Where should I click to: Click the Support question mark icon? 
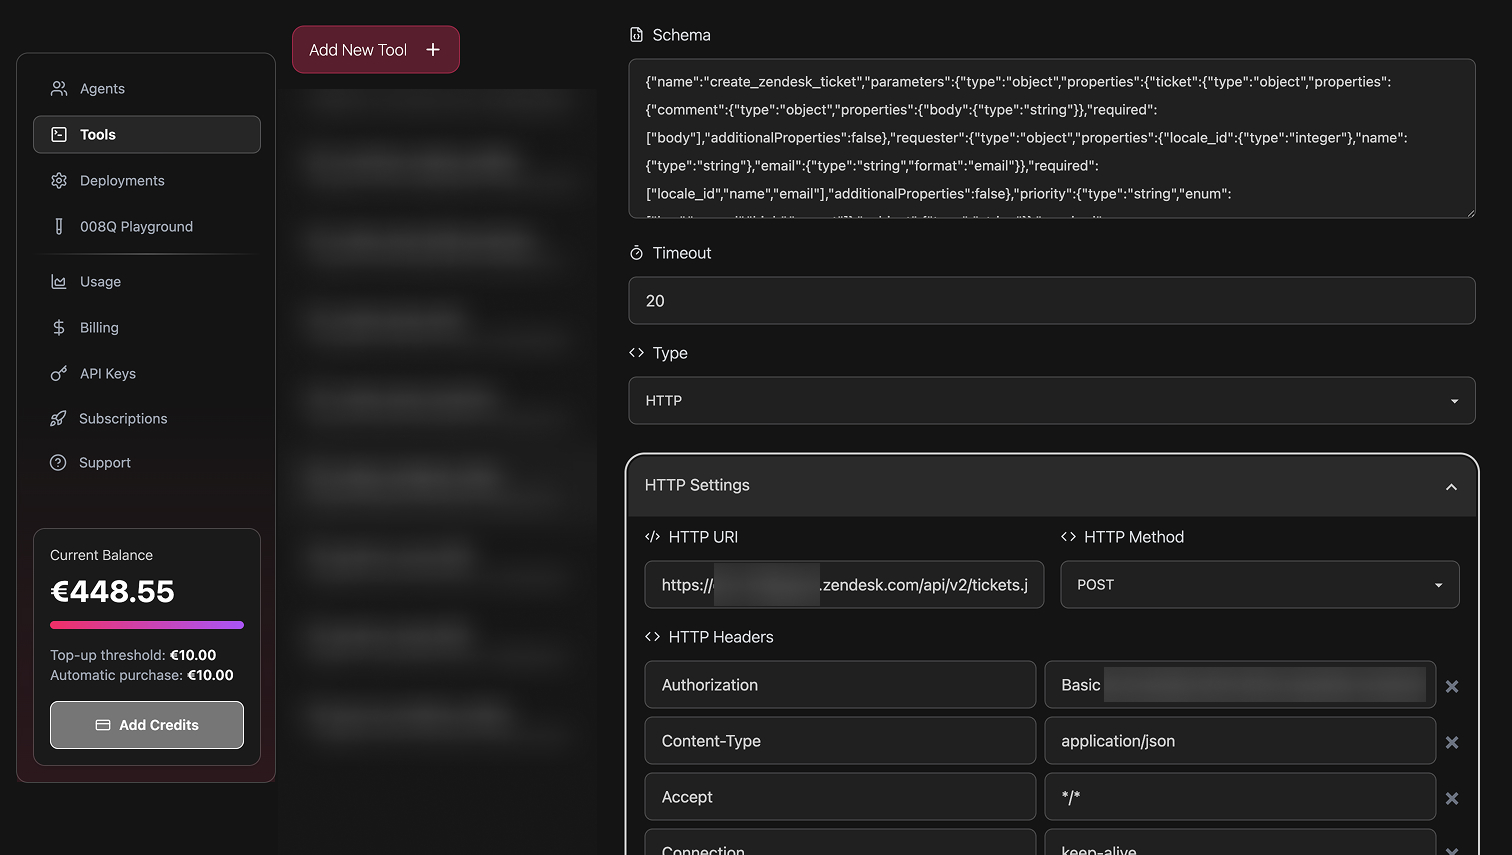coord(59,463)
